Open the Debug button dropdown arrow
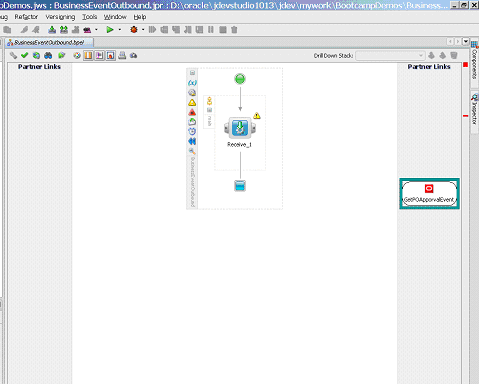Screen dimensions: 479x384 [143, 30]
